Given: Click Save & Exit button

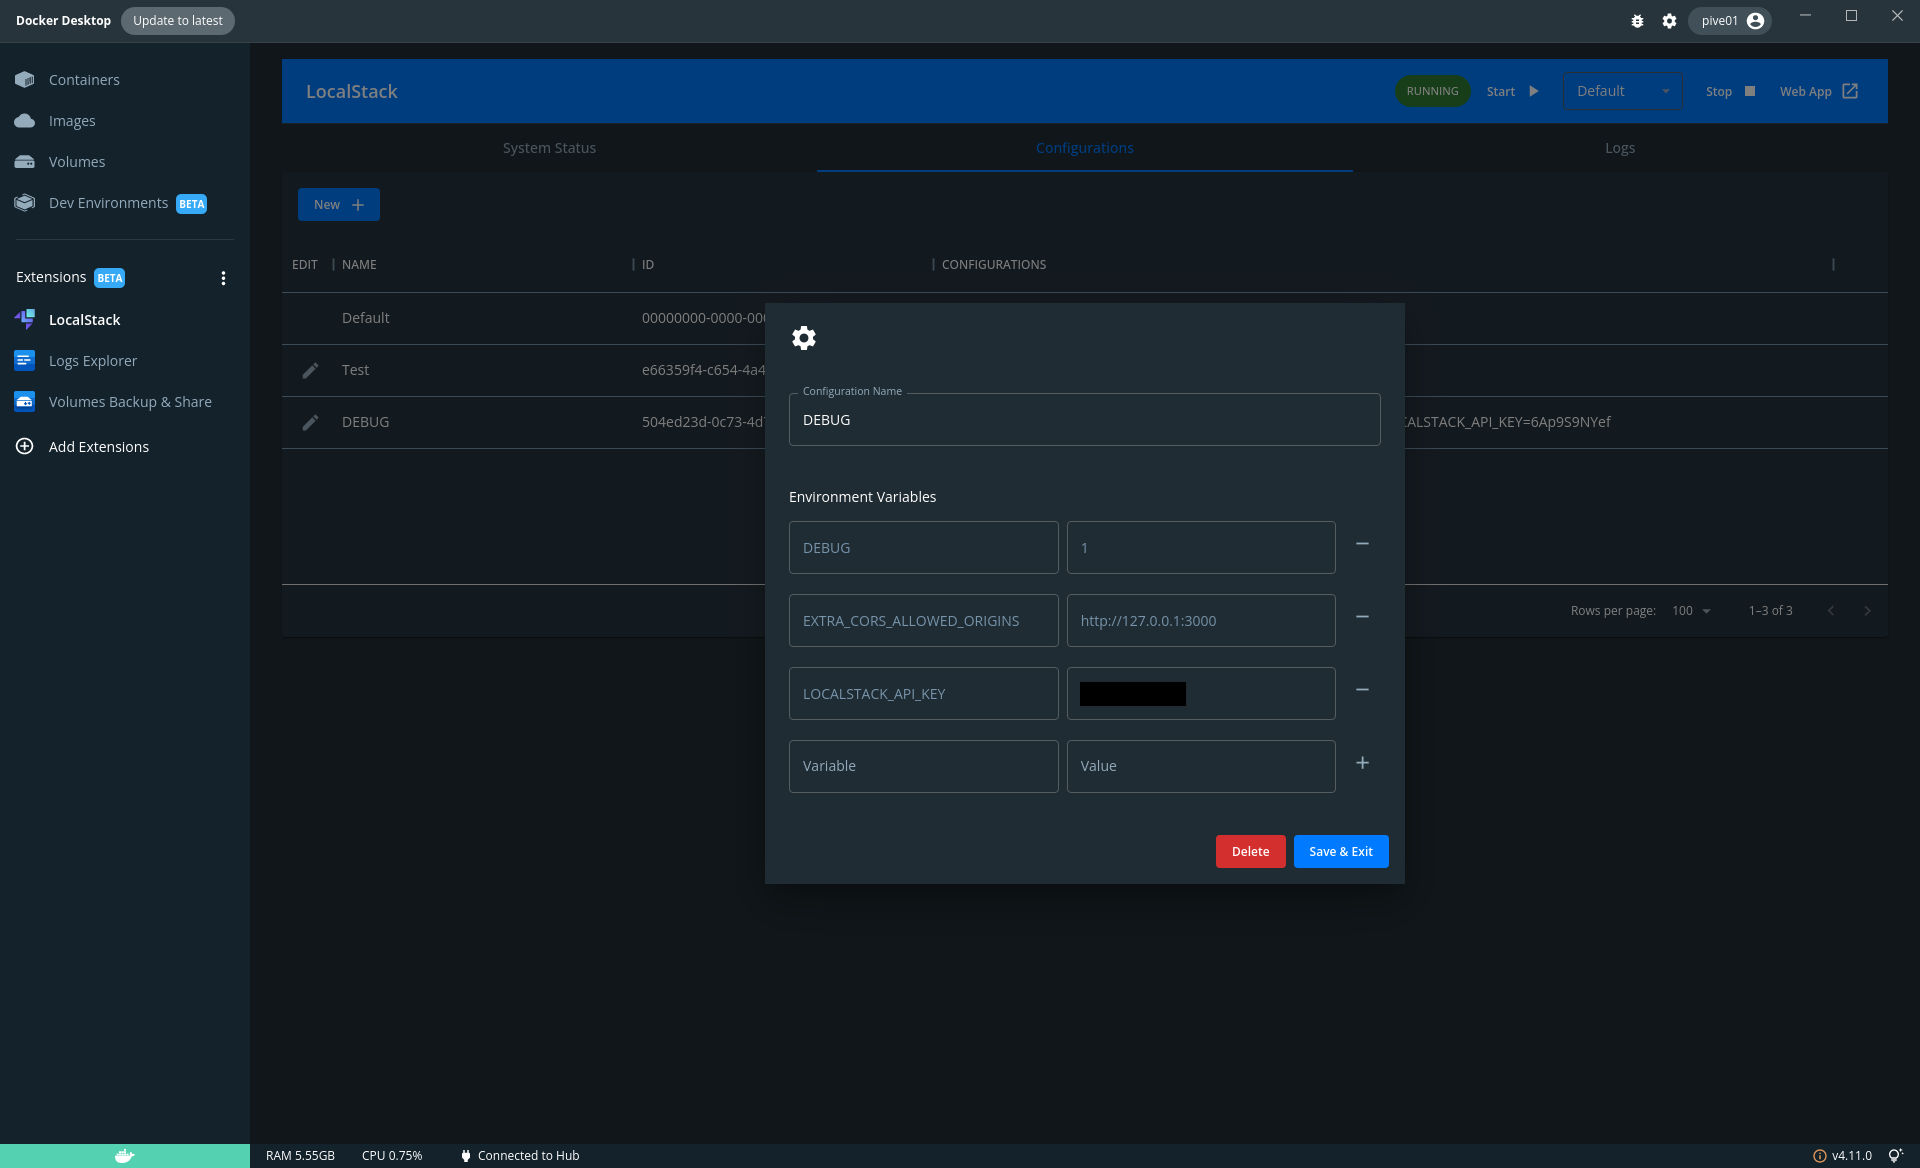Looking at the screenshot, I should tap(1340, 852).
